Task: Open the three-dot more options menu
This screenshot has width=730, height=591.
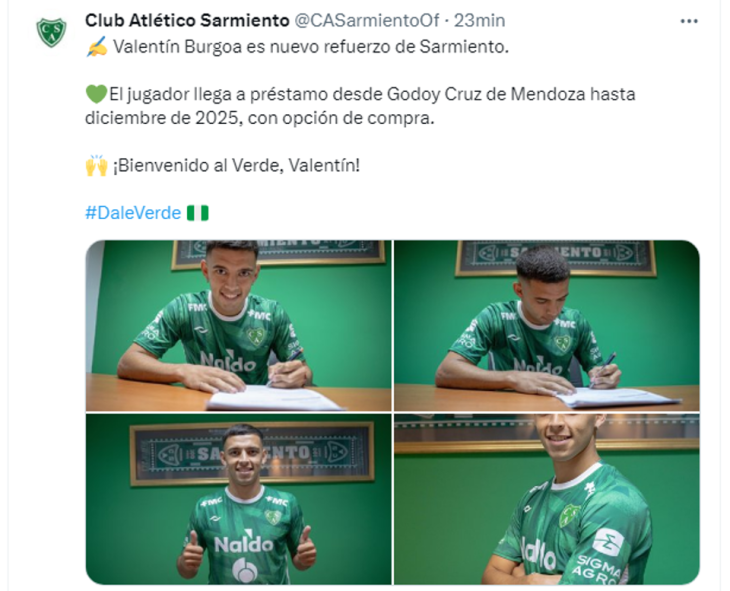Action: (689, 21)
